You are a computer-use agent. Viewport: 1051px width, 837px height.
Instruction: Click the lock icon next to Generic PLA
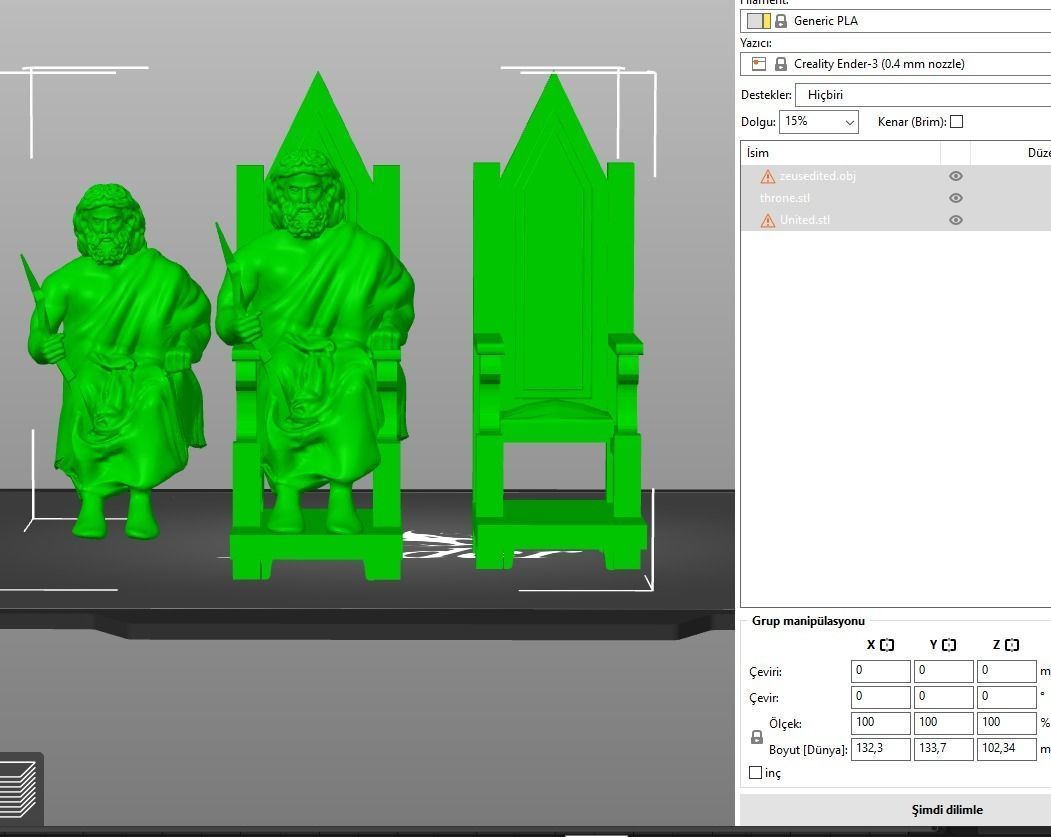click(781, 21)
